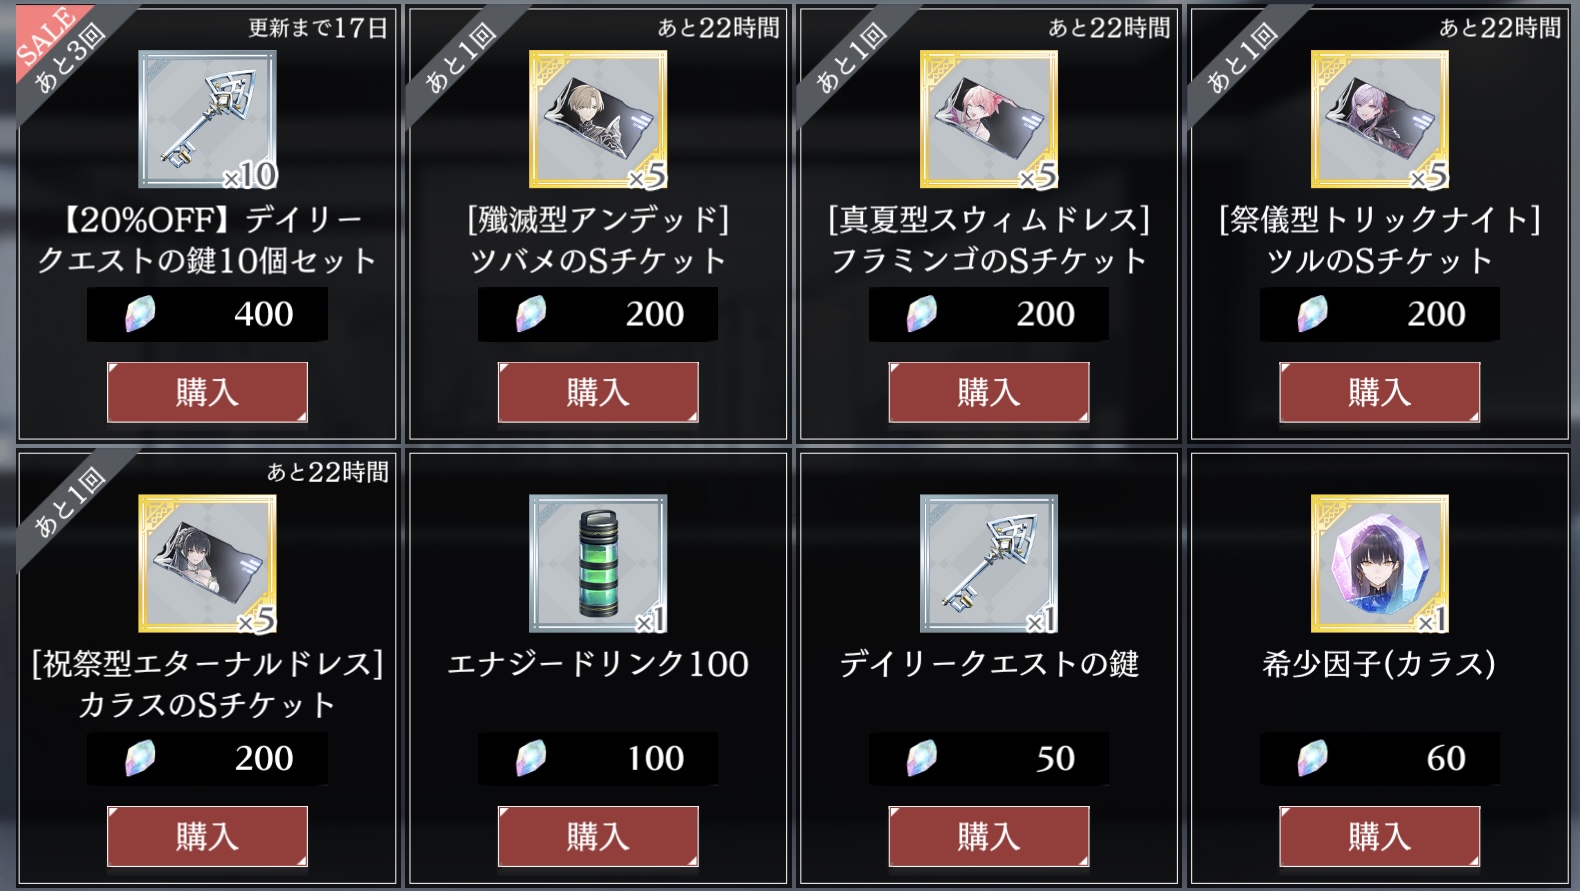Buy the Energy Drink 100 item
Image resolution: width=1580 pixels, height=891 pixels.
coord(598,836)
